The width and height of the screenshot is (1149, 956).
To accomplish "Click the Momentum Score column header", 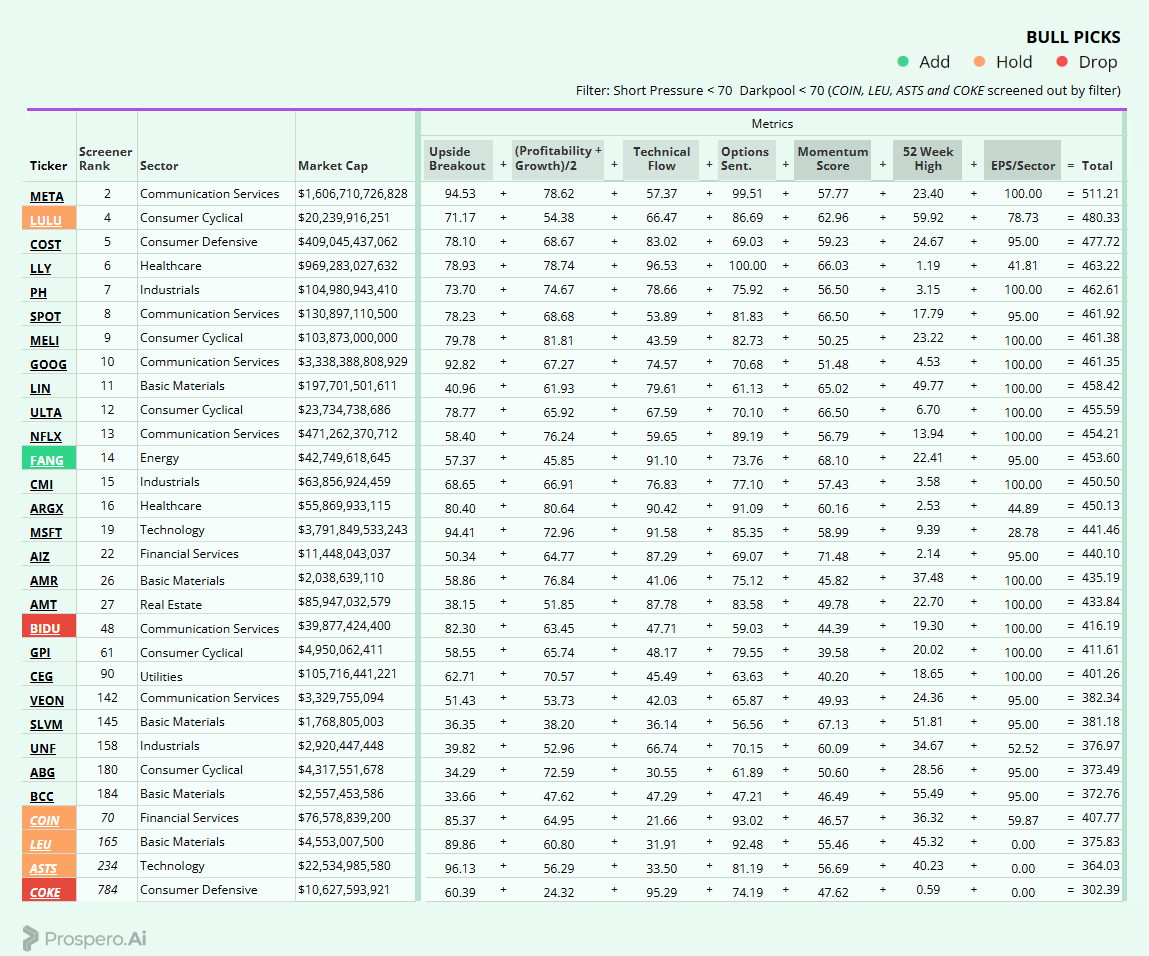I will 832,159.
